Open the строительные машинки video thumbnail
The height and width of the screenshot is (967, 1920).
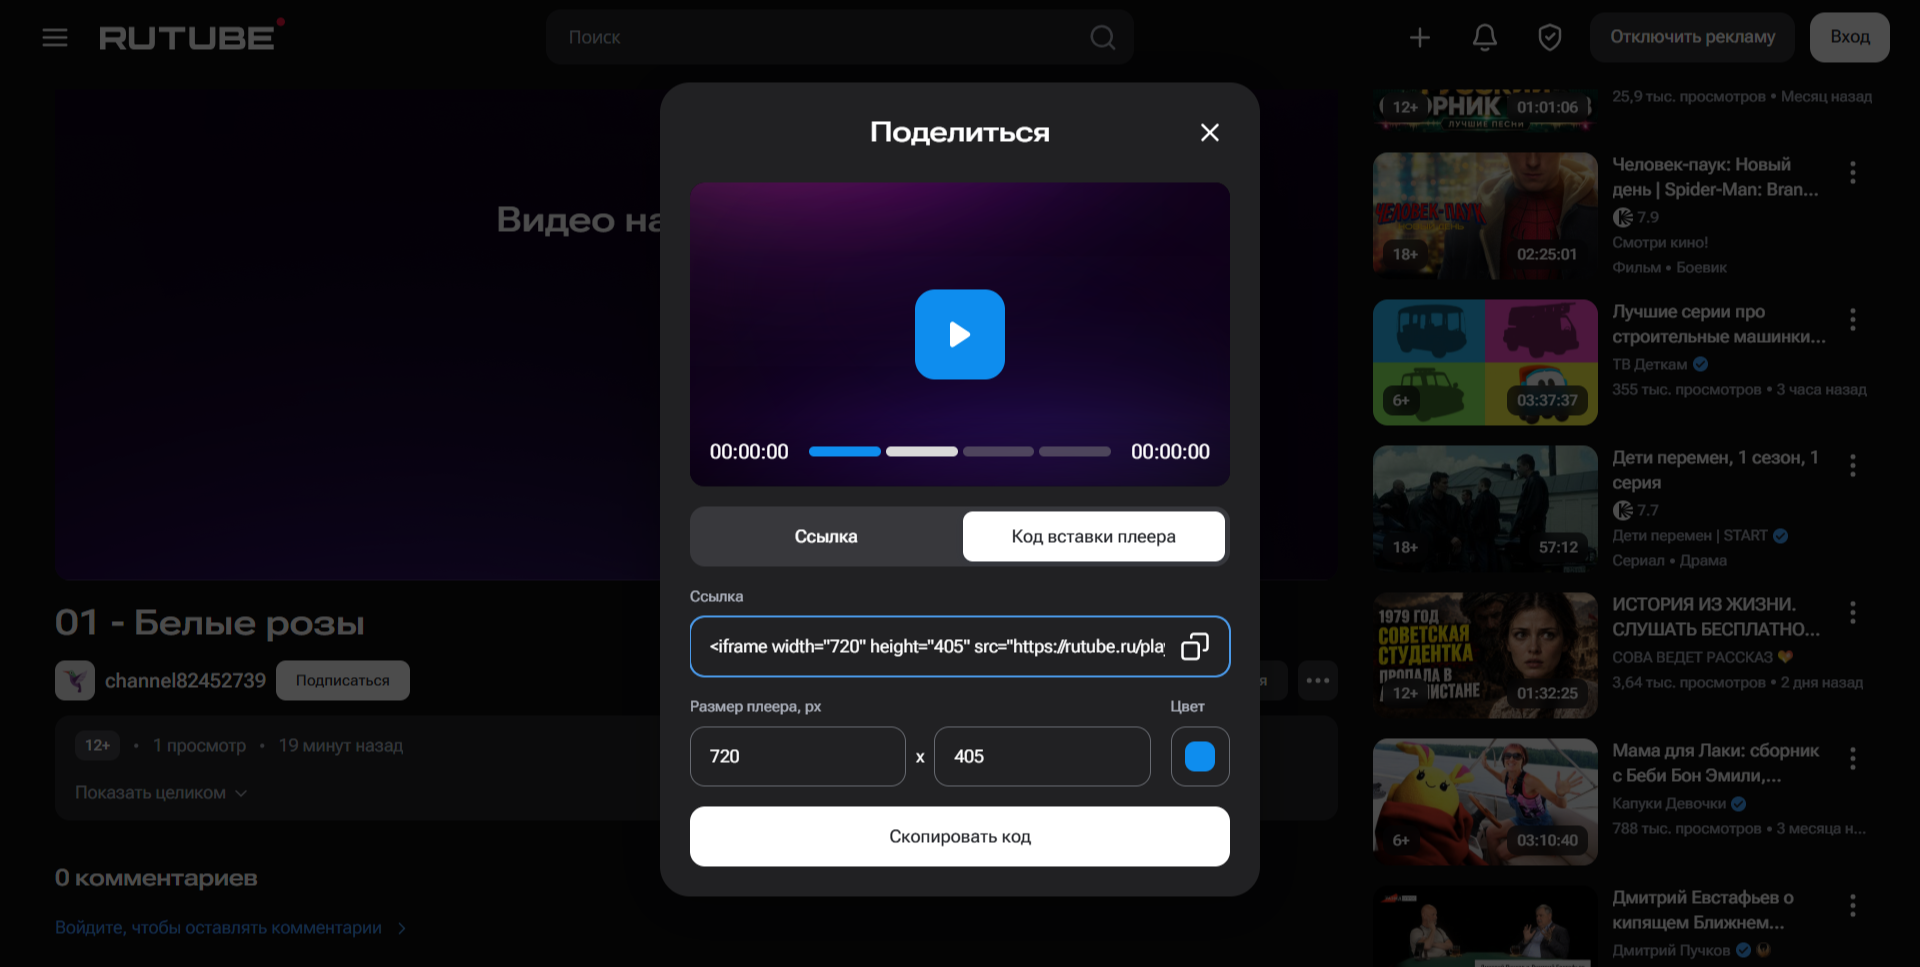click(x=1485, y=362)
